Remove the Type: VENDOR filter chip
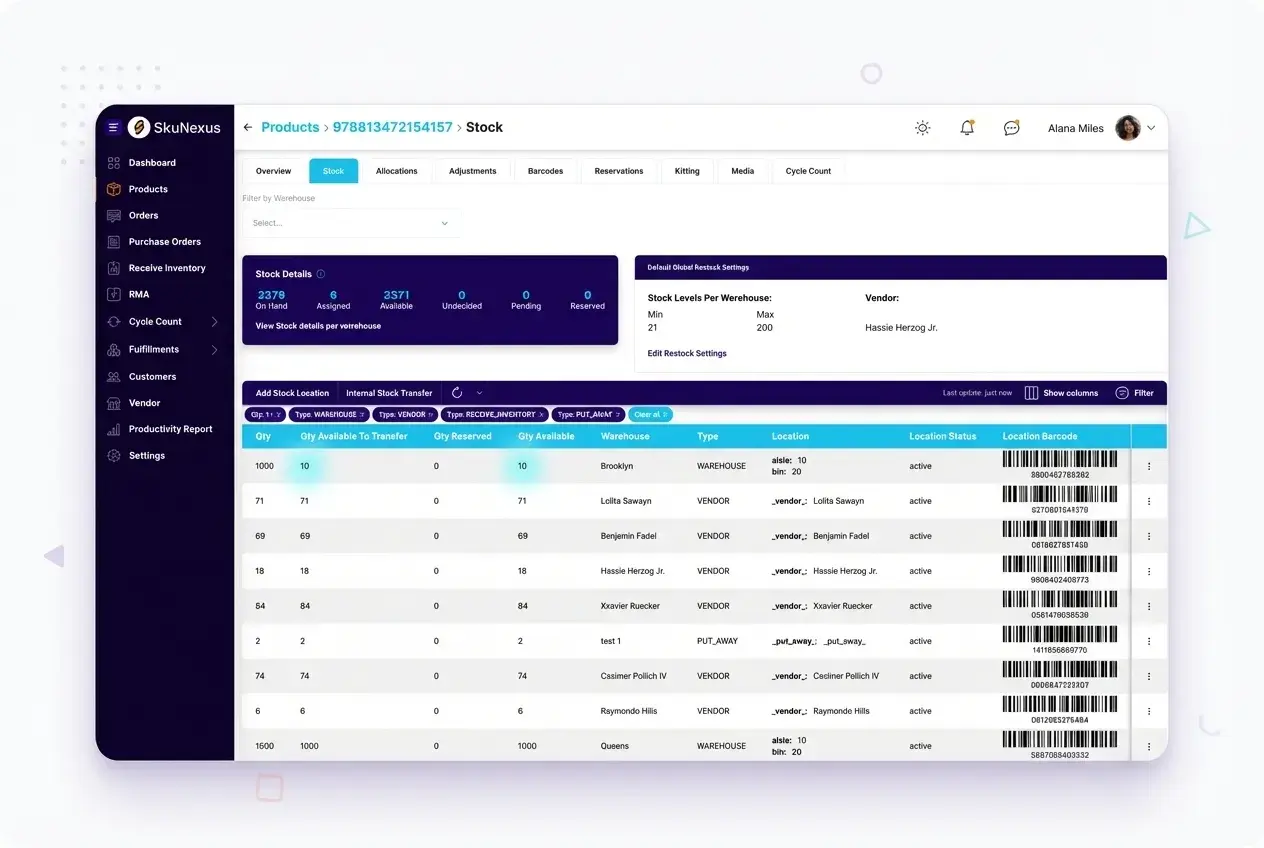Image resolution: width=1264 pixels, height=848 pixels. (x=428, y=414)
